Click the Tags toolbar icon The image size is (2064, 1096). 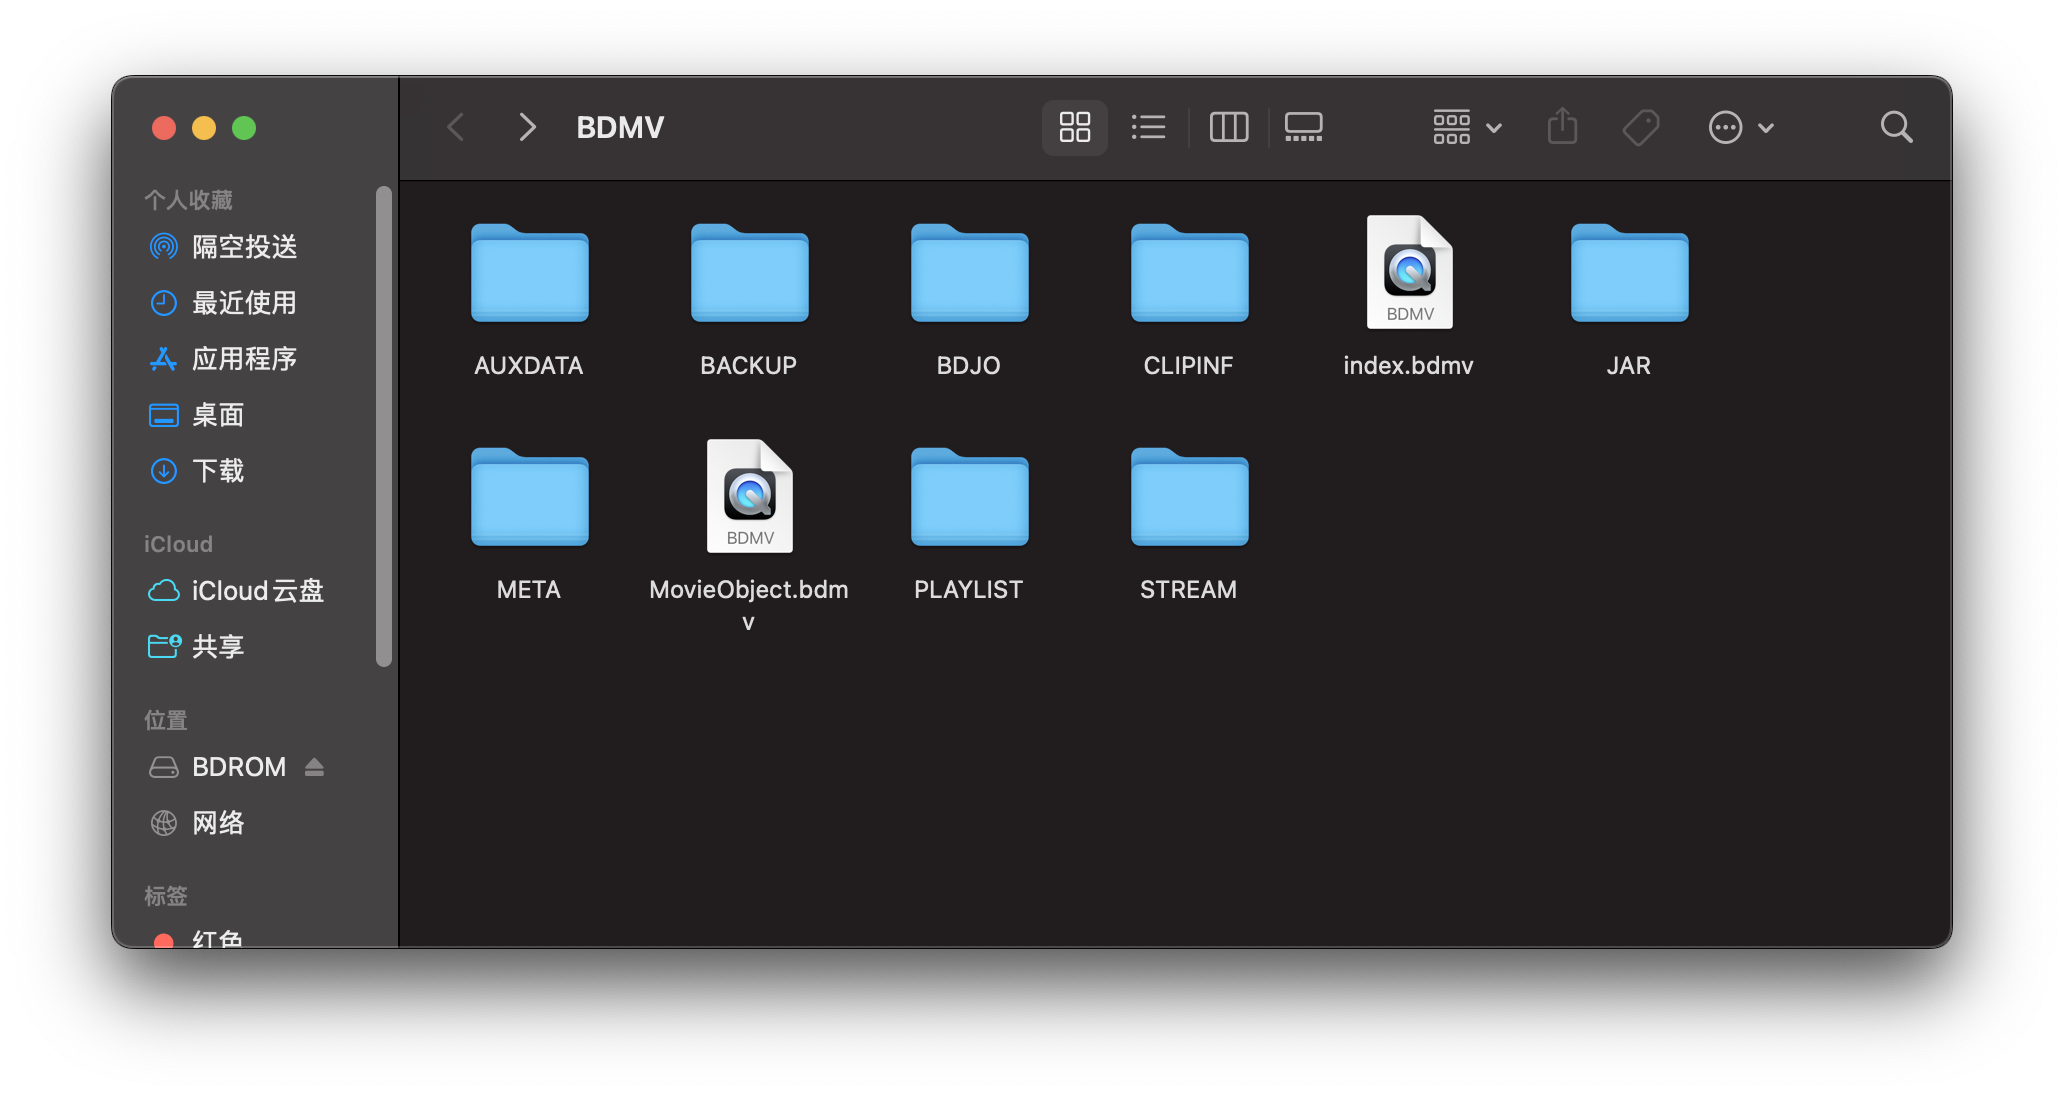point(1640,127)
